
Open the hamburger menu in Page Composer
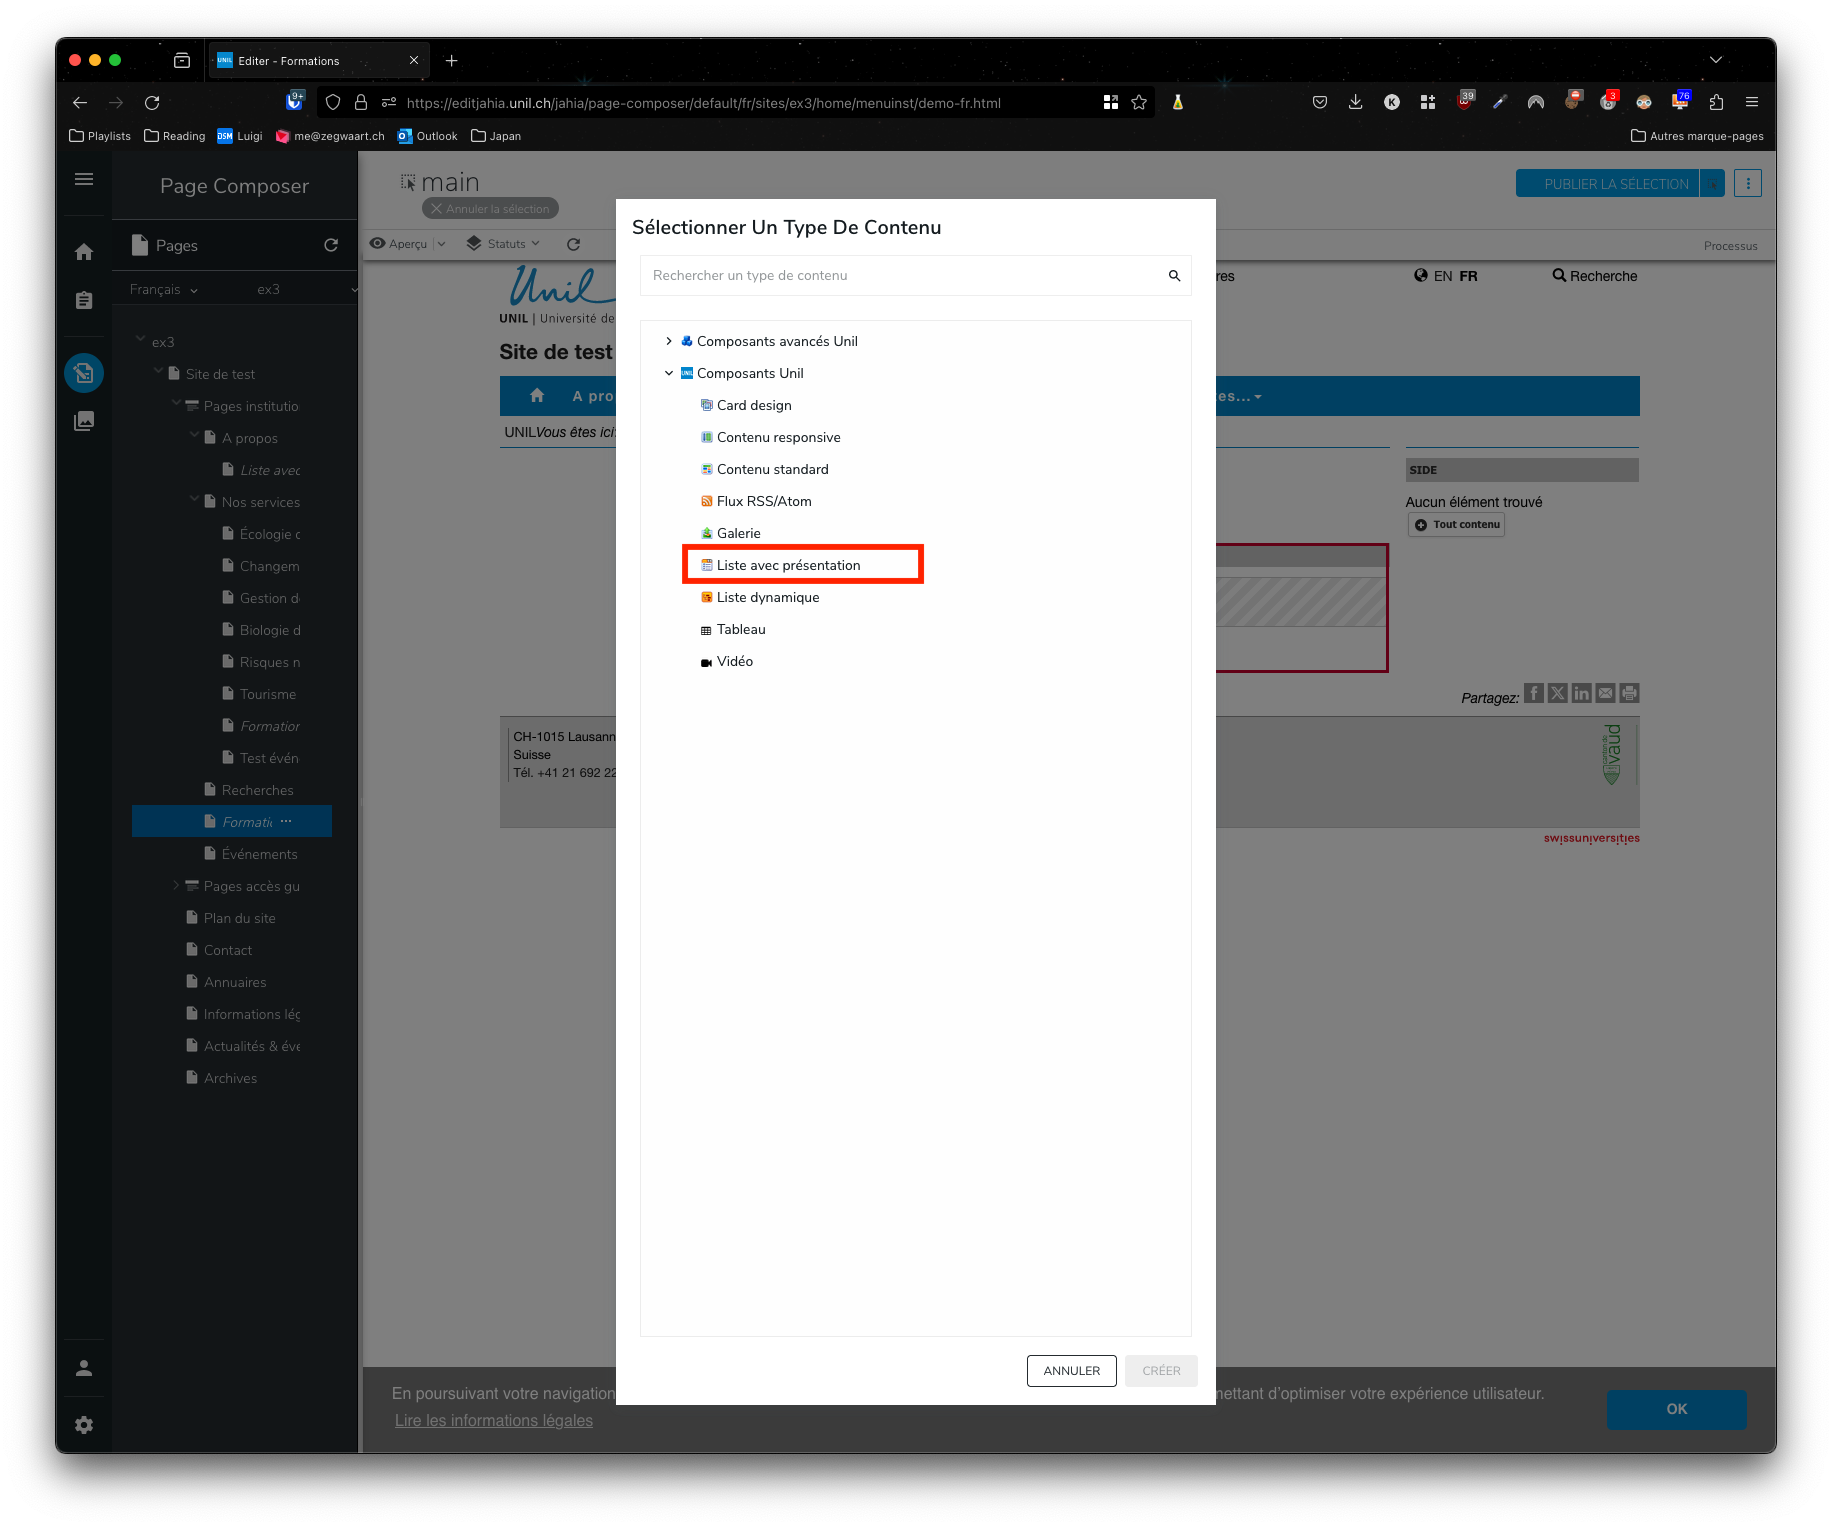click(84, 180)
